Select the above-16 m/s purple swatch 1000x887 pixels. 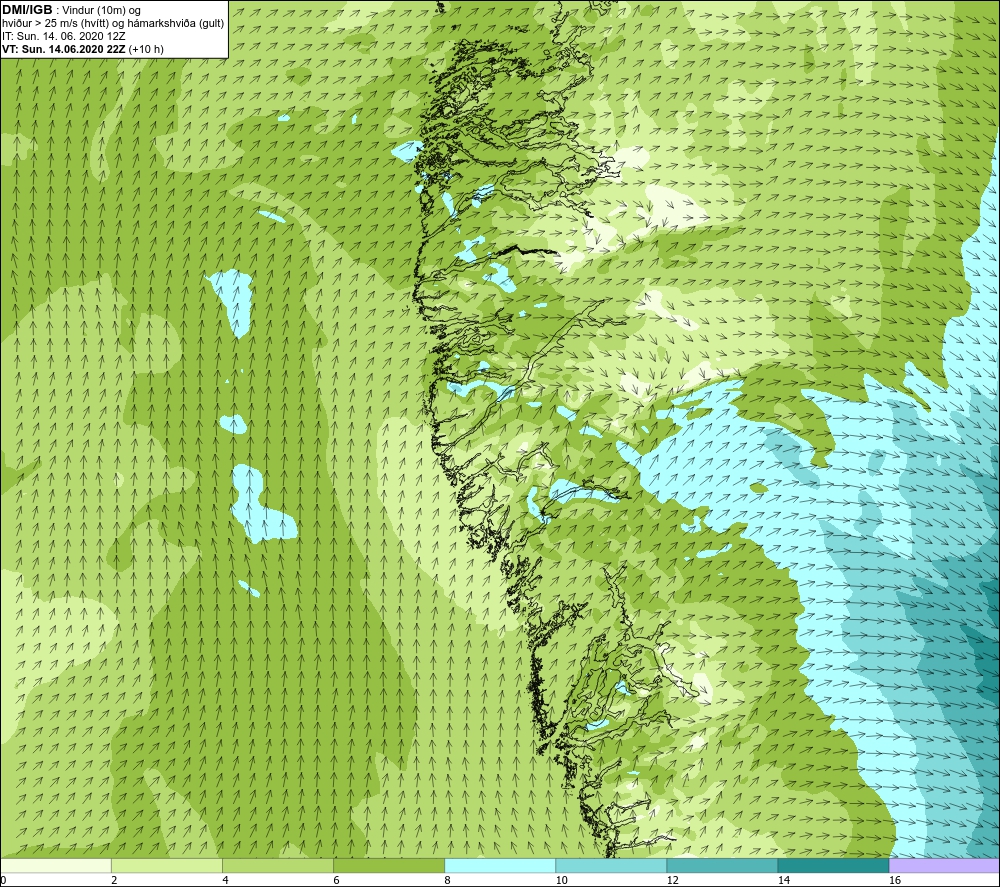(945, 865)
